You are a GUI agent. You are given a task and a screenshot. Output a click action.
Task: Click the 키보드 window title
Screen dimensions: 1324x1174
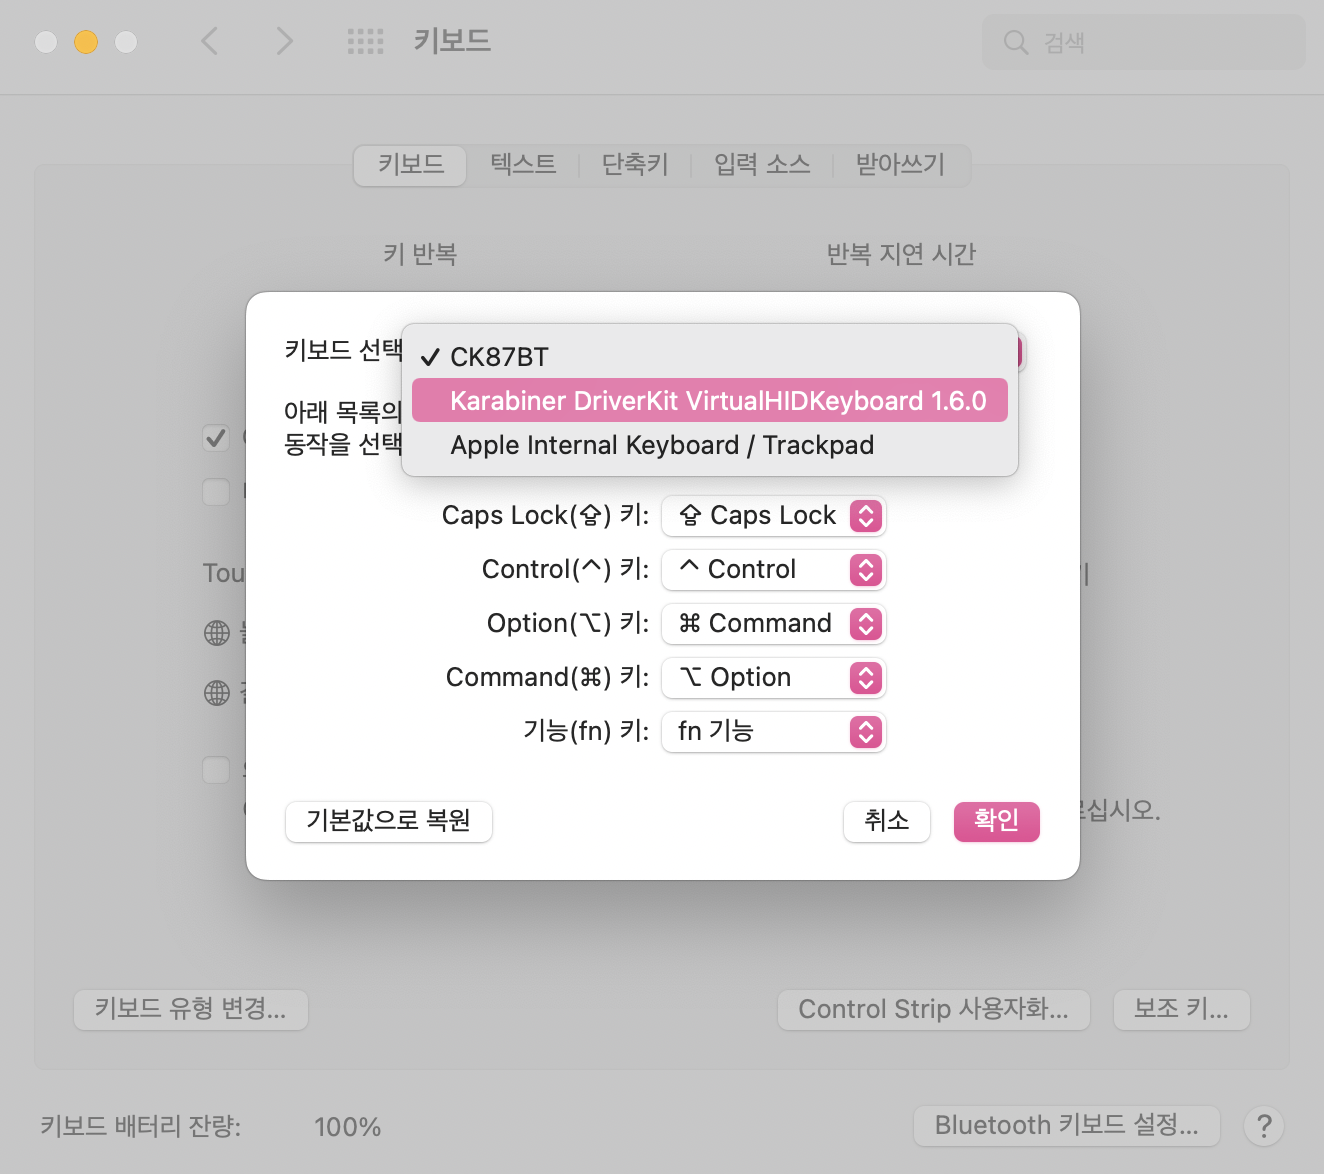(452, 41)
